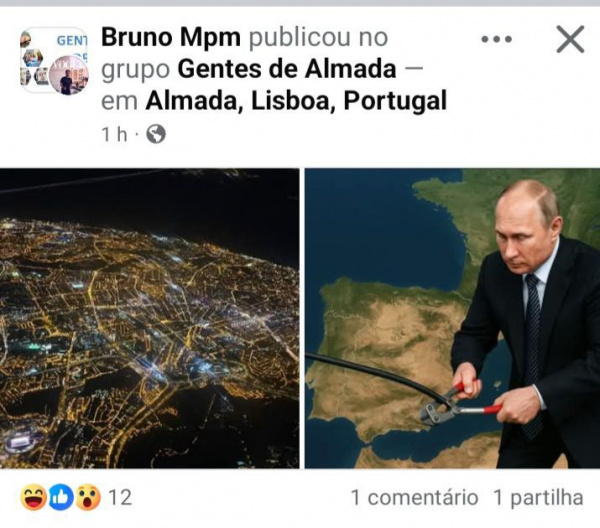Screen dimensions: 600x528
Task: Open Bruno Mpm's profile name link
Action: pyautogui.click(x=171, y=37)
